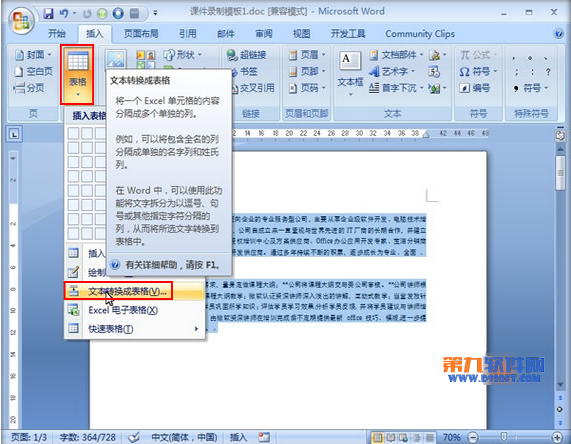Open the Page Number (页码) dropdown

click(307, 88)
